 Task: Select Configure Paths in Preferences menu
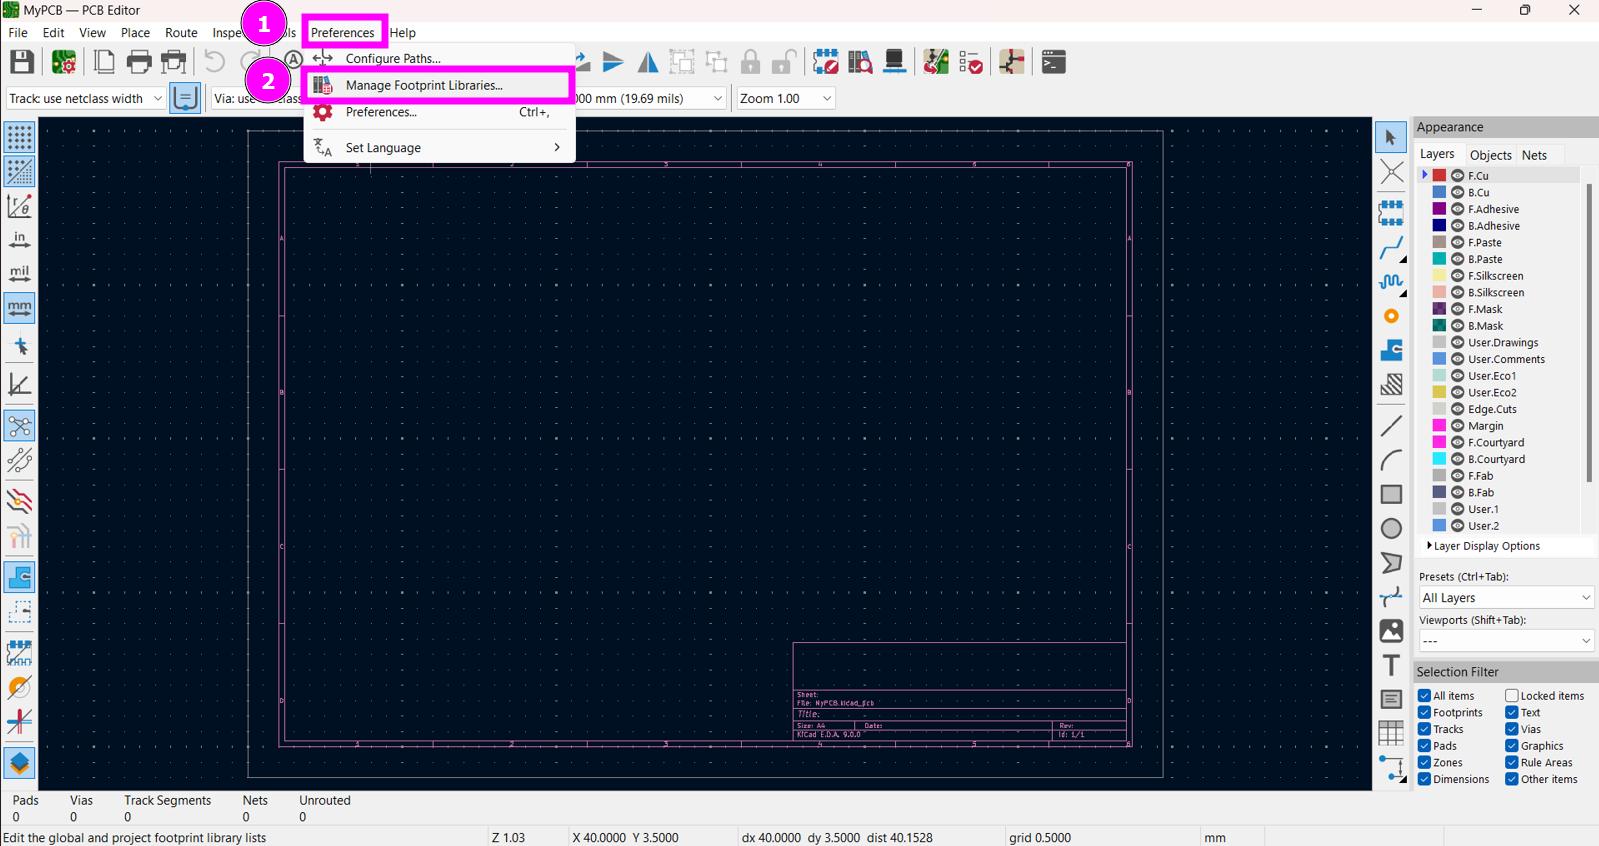439,58
